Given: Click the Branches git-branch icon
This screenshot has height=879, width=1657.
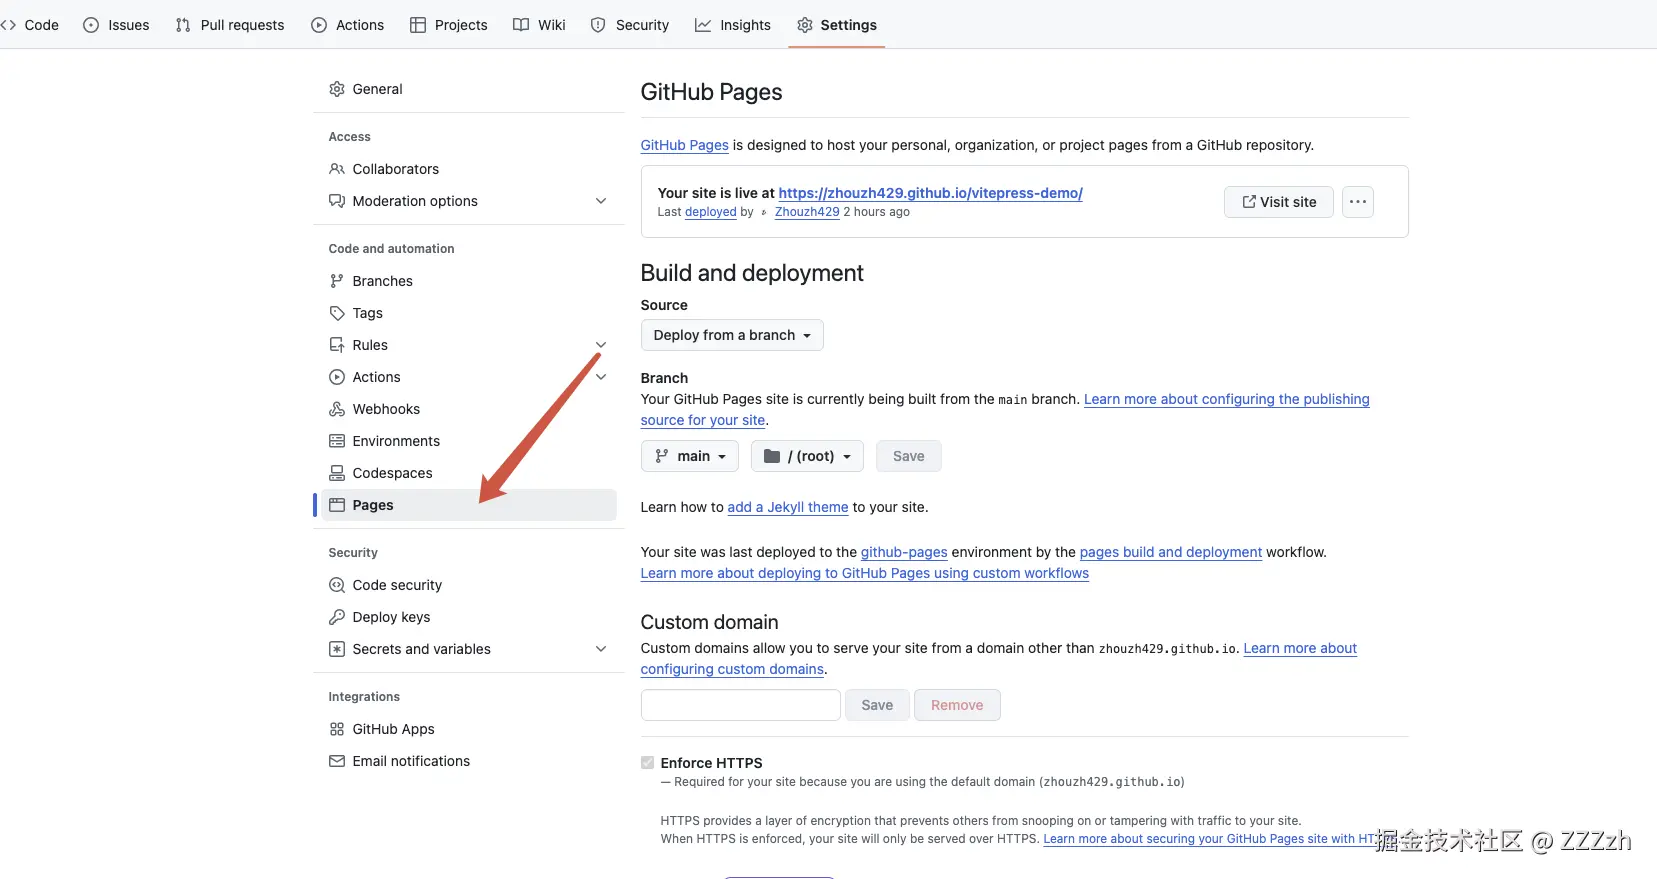Looking at the screenshot, I should 337,281.
